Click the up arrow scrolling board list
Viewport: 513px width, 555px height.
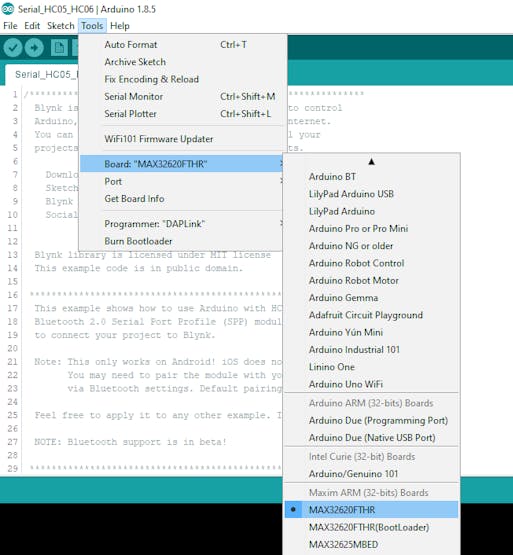371,162
